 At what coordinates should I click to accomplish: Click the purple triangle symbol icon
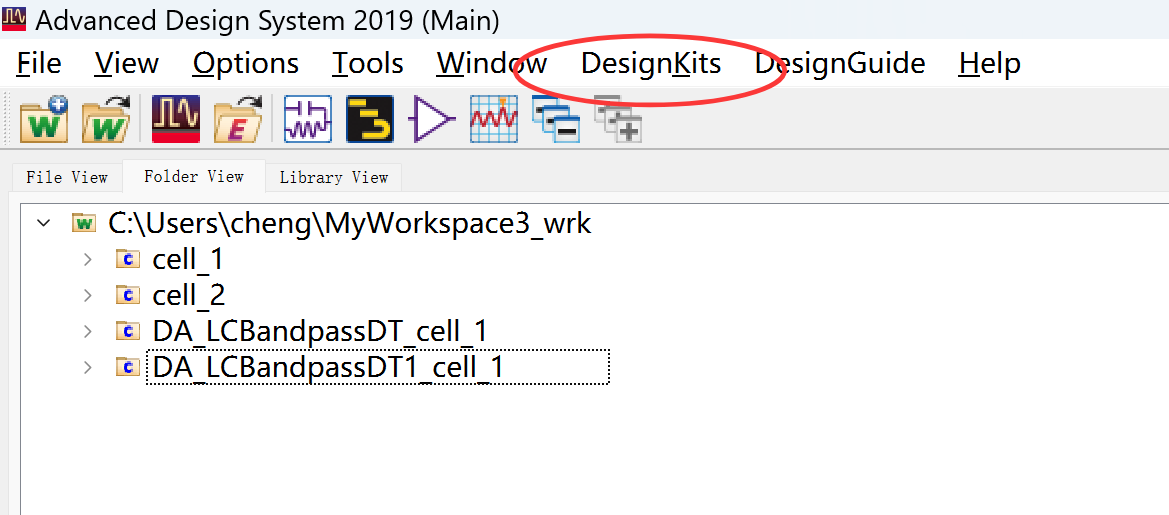(x=432, y=119)
